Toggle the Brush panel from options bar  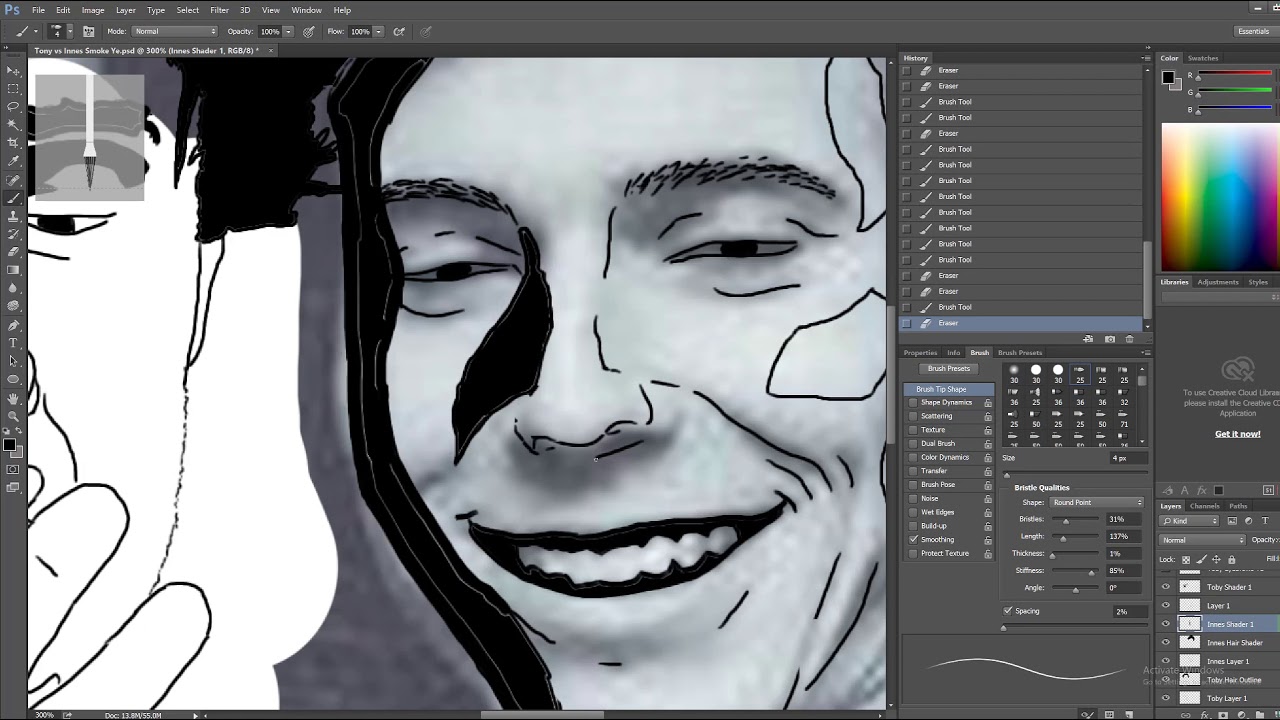(88, 31)
